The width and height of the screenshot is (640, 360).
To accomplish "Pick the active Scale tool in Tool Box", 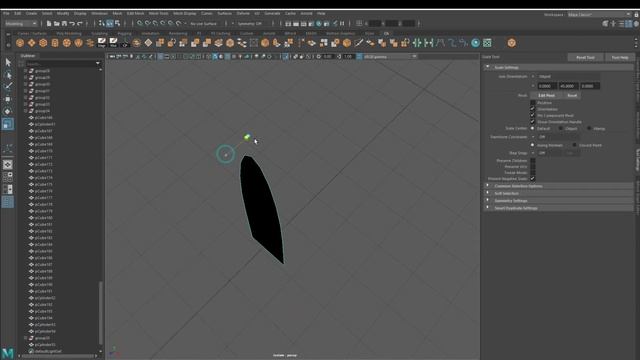I will coord(8,124).
